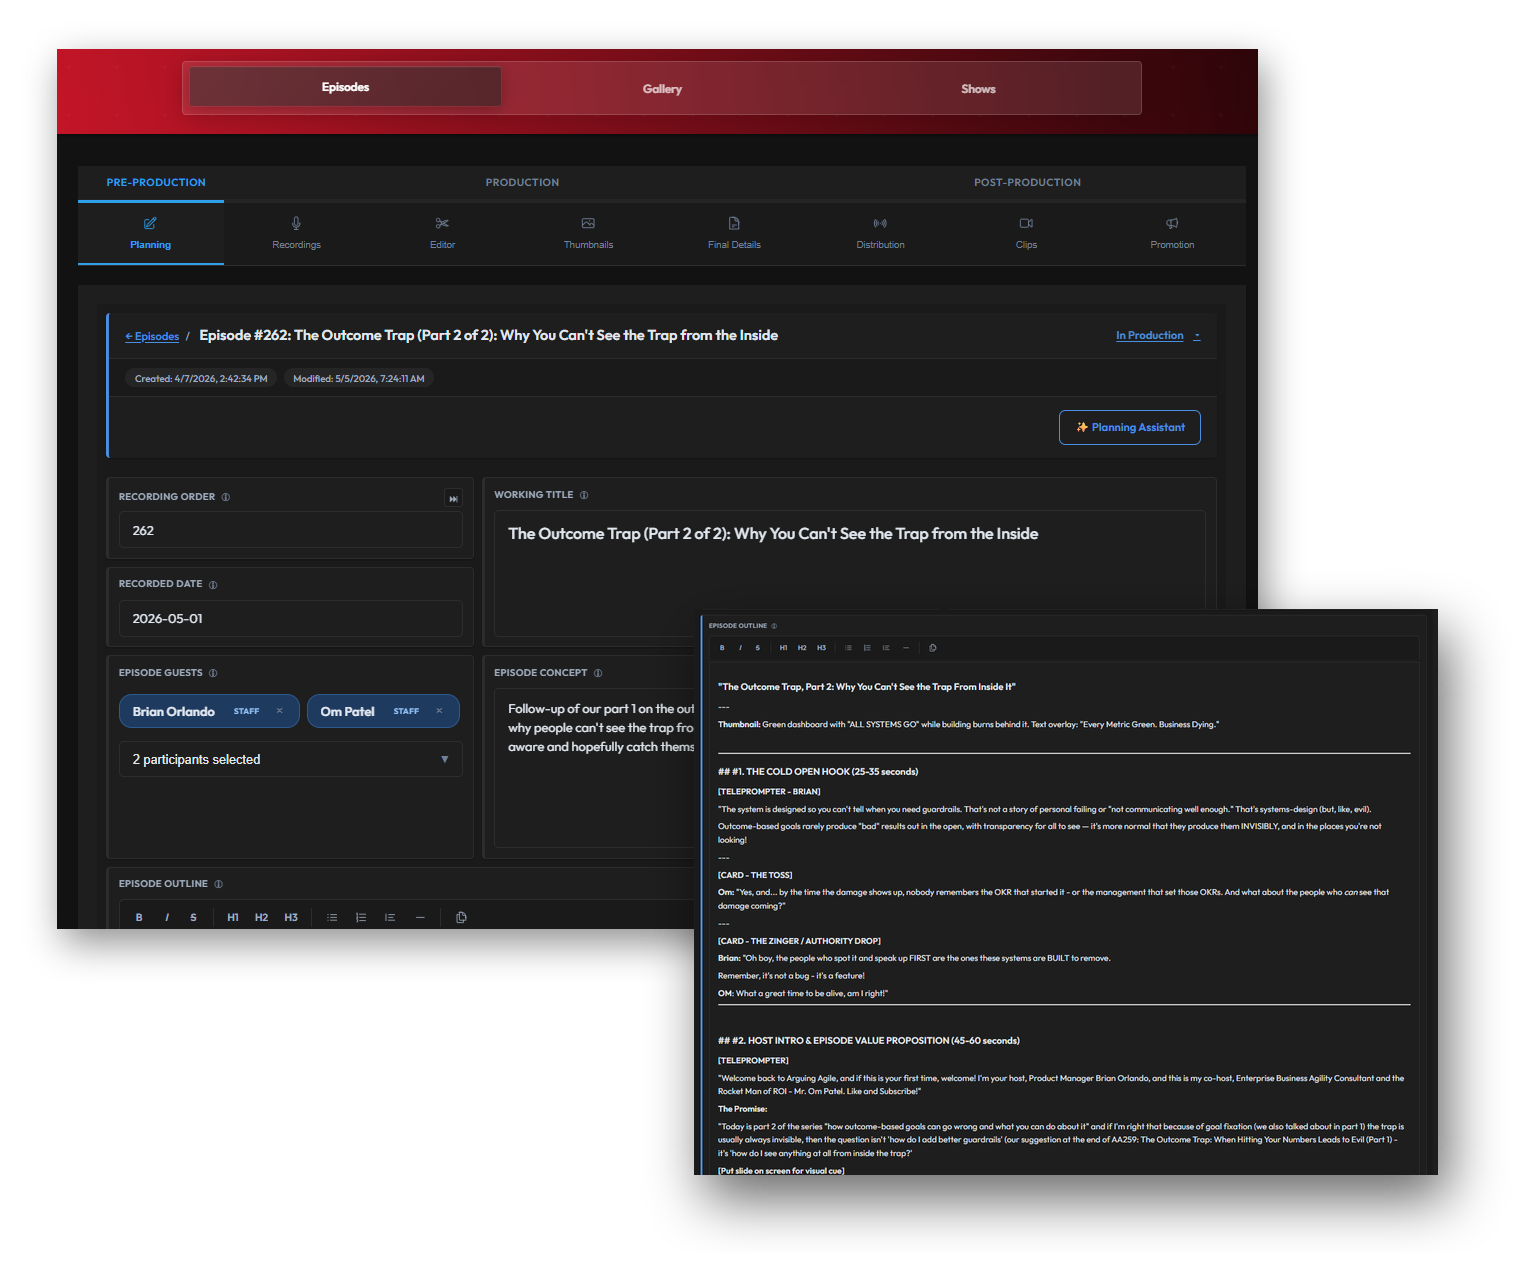
Task: Open the Editor scissors step
Action: click(x=442, y=233)
